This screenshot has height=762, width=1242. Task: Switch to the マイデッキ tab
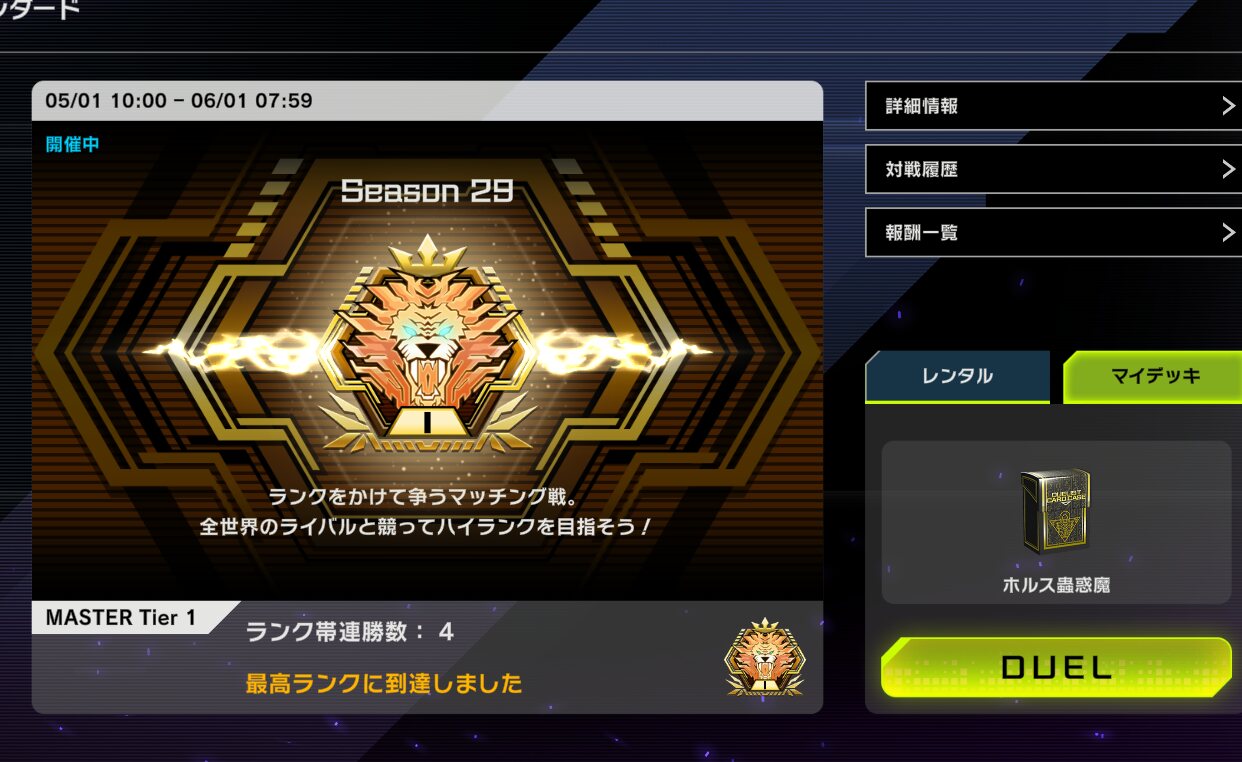tap(1152, 377)
